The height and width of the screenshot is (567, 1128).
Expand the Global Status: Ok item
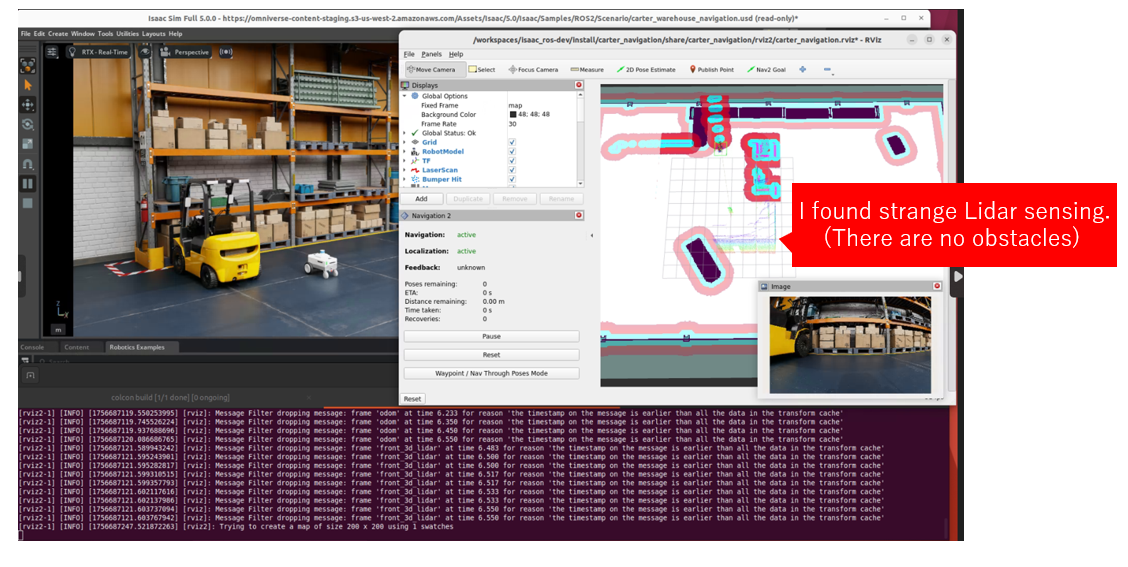click(404, 133)
